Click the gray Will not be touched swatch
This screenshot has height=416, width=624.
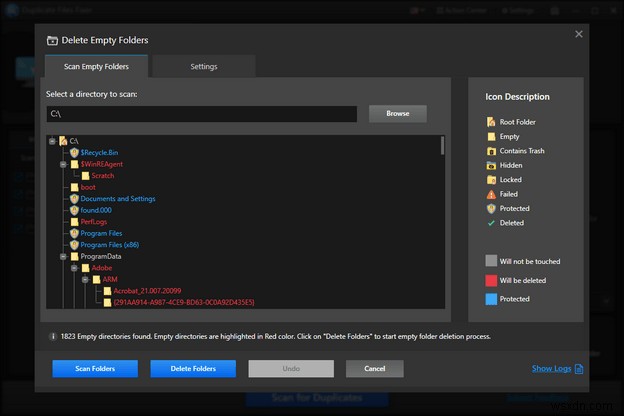pyautogui.click(x=491, y=261)
